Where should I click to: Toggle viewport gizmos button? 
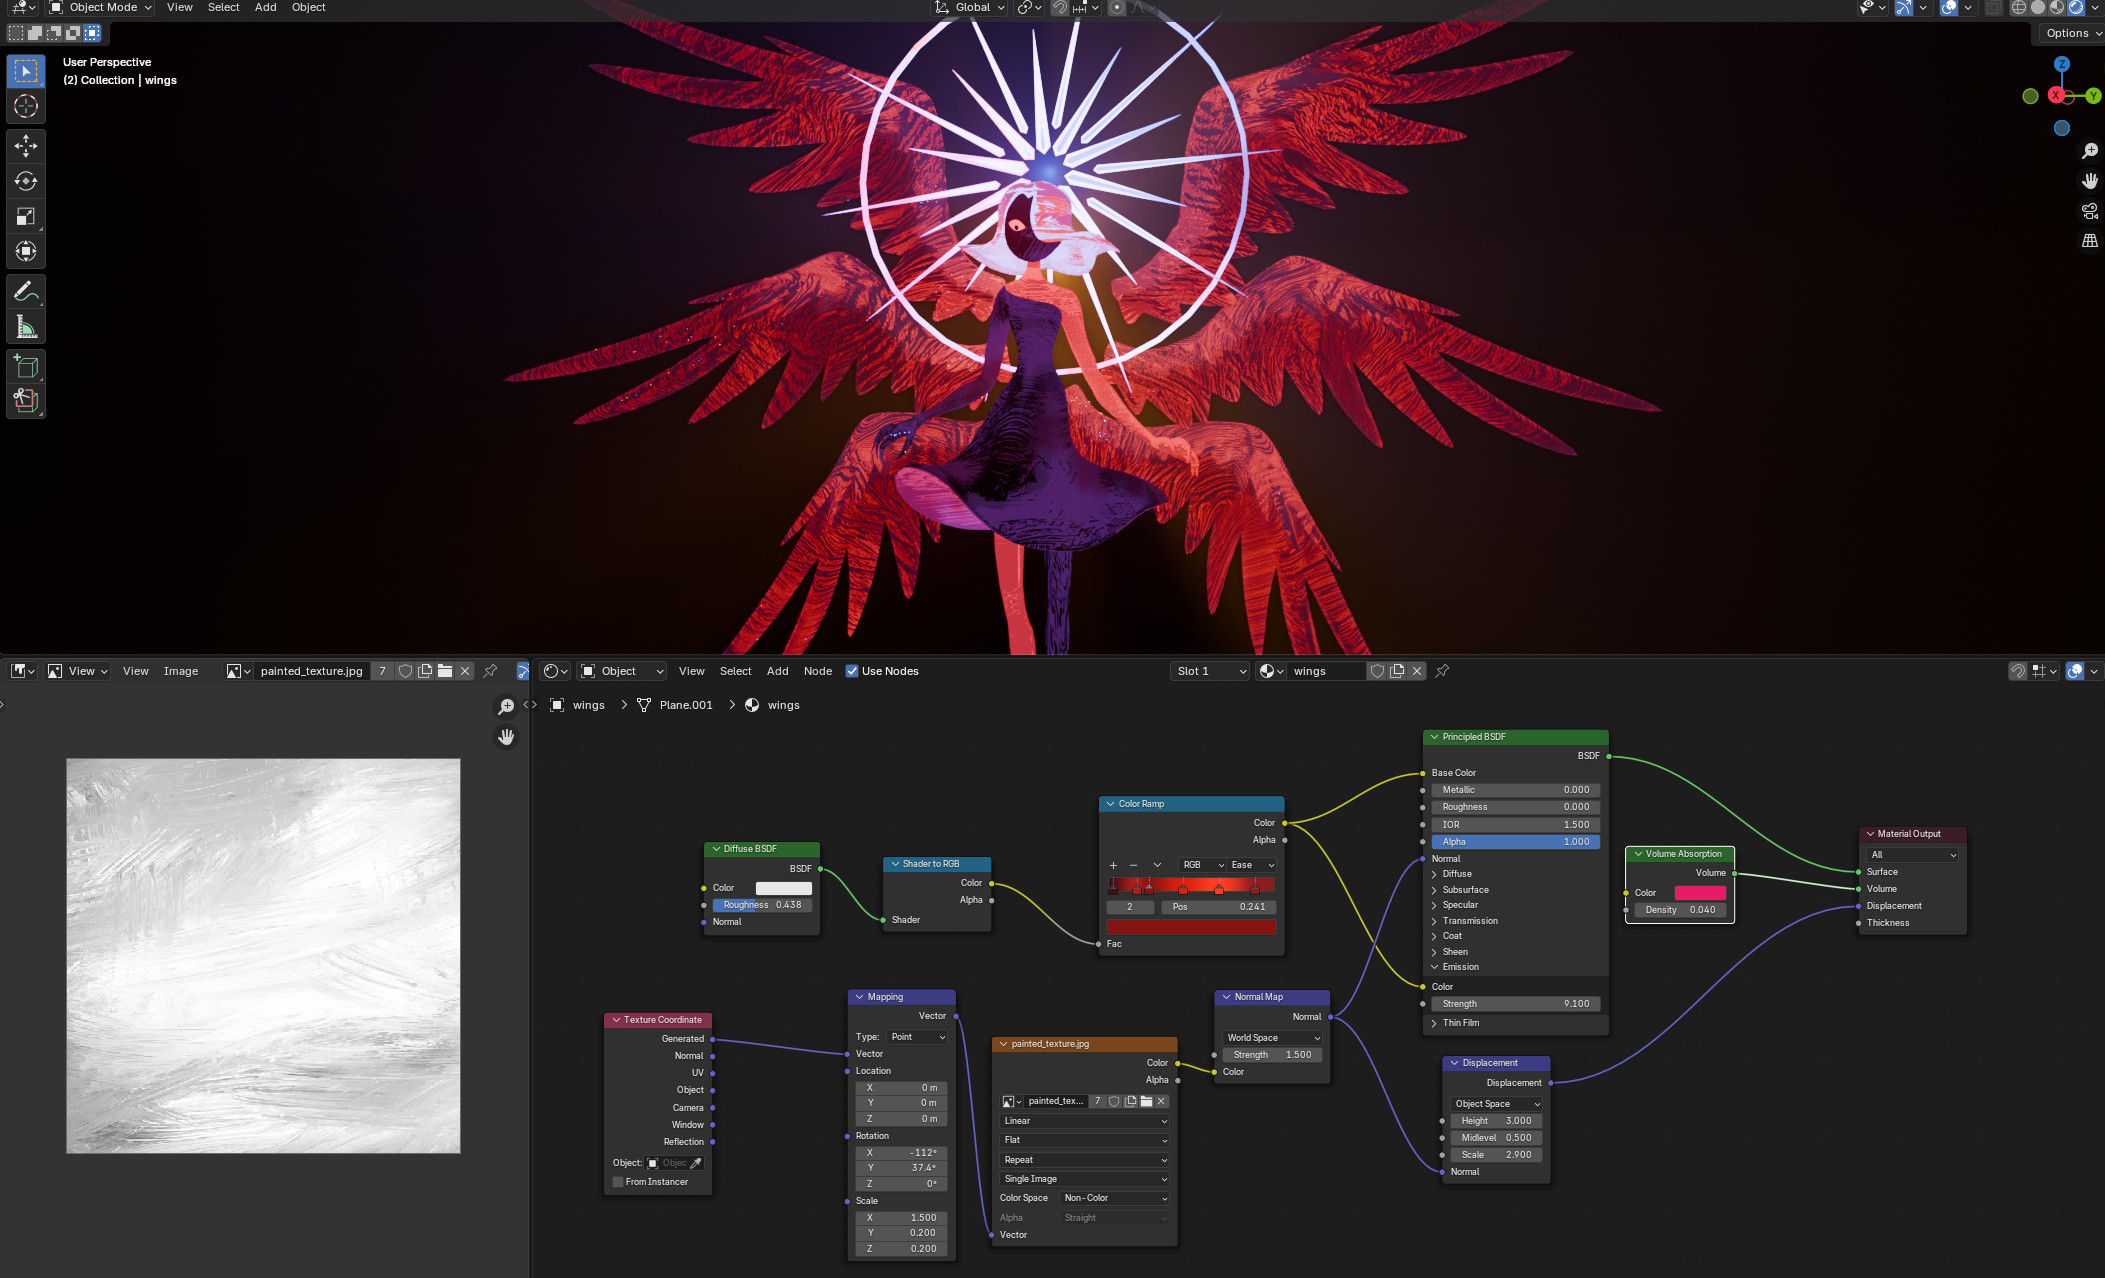click(1904, 7)
